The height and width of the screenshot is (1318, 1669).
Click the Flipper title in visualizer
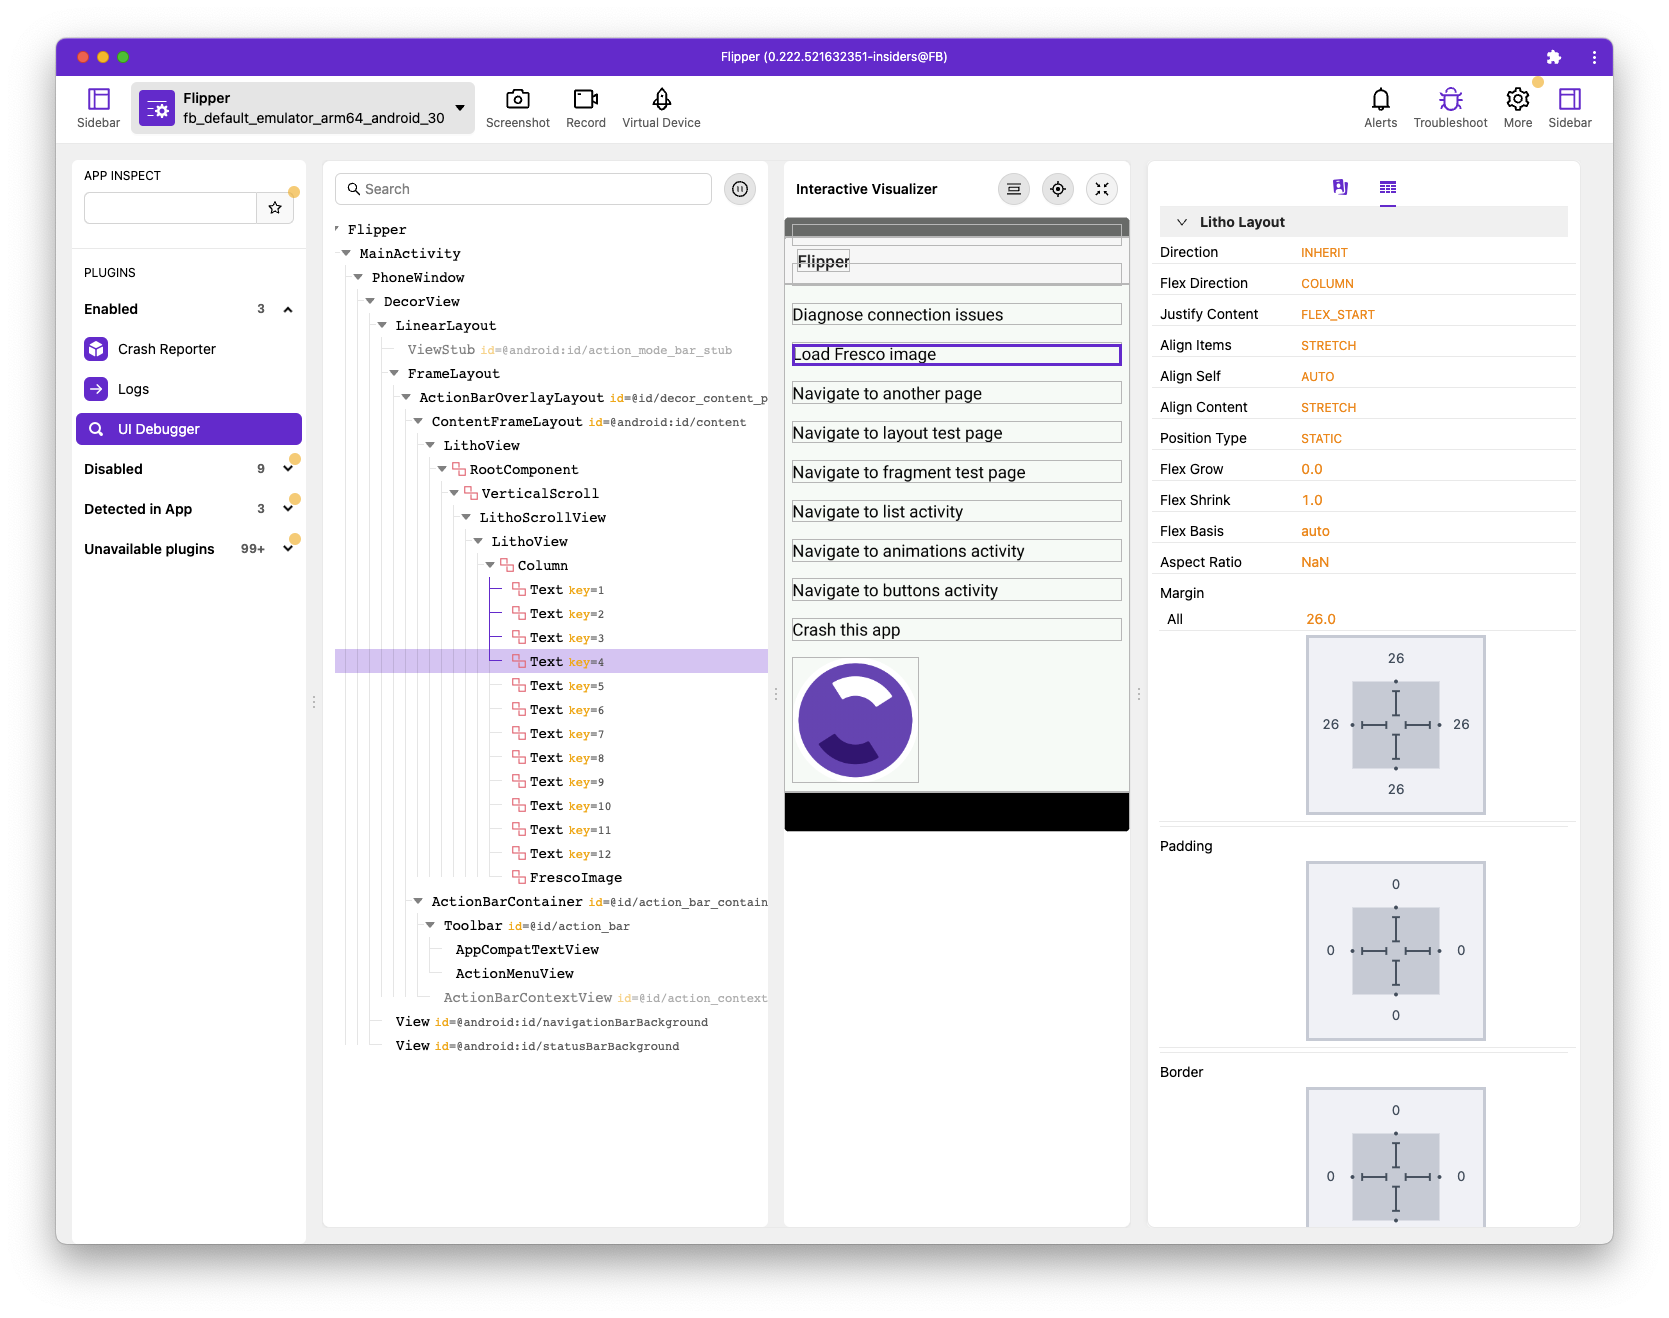pyautogui.click(x=823, y=261)
